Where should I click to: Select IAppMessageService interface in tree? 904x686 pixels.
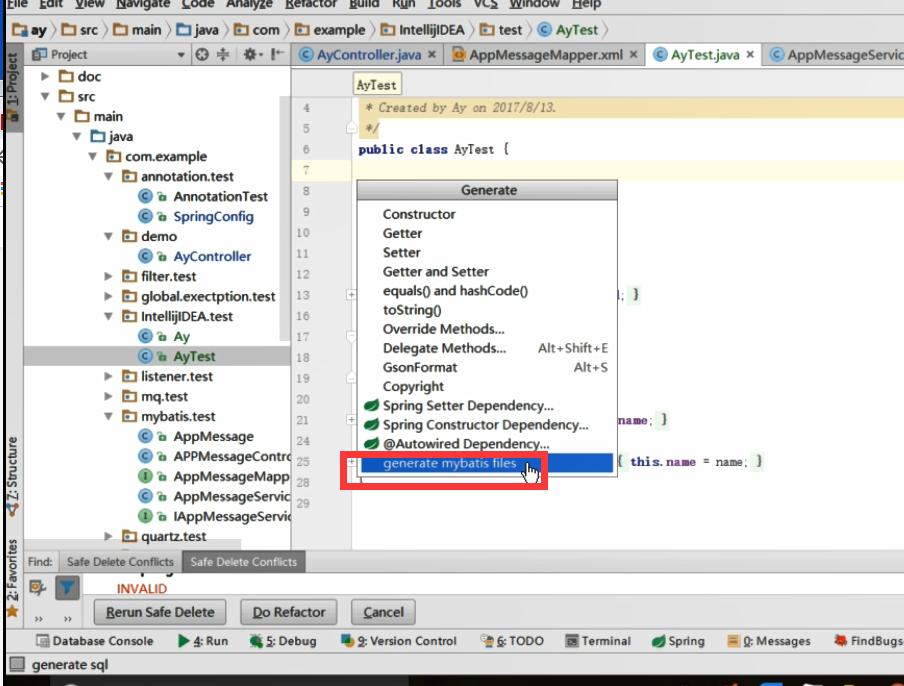click(231, 517)
